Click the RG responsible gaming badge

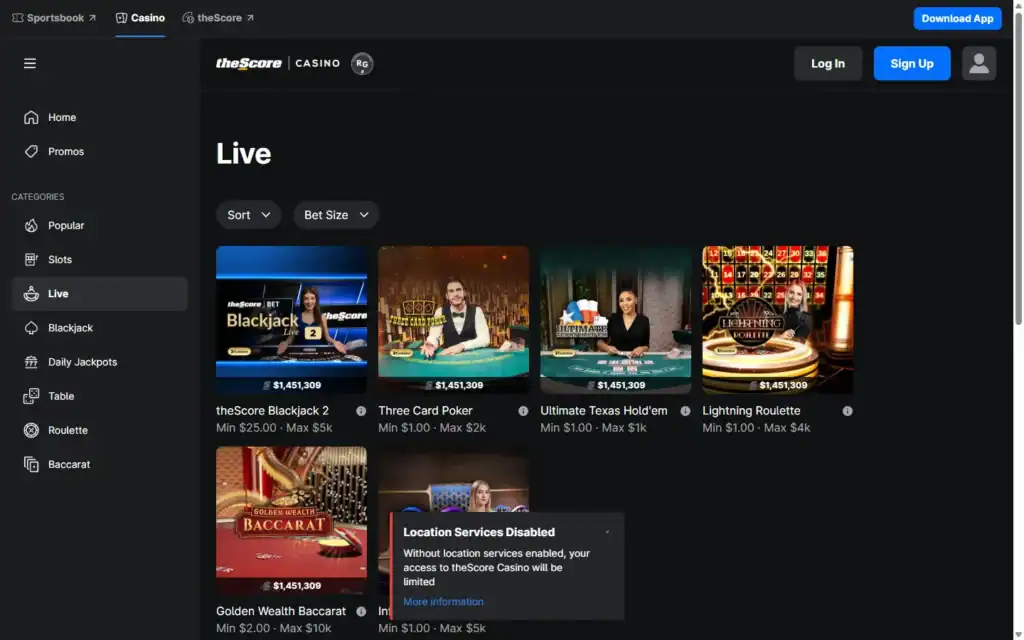[x=362, y=63]
